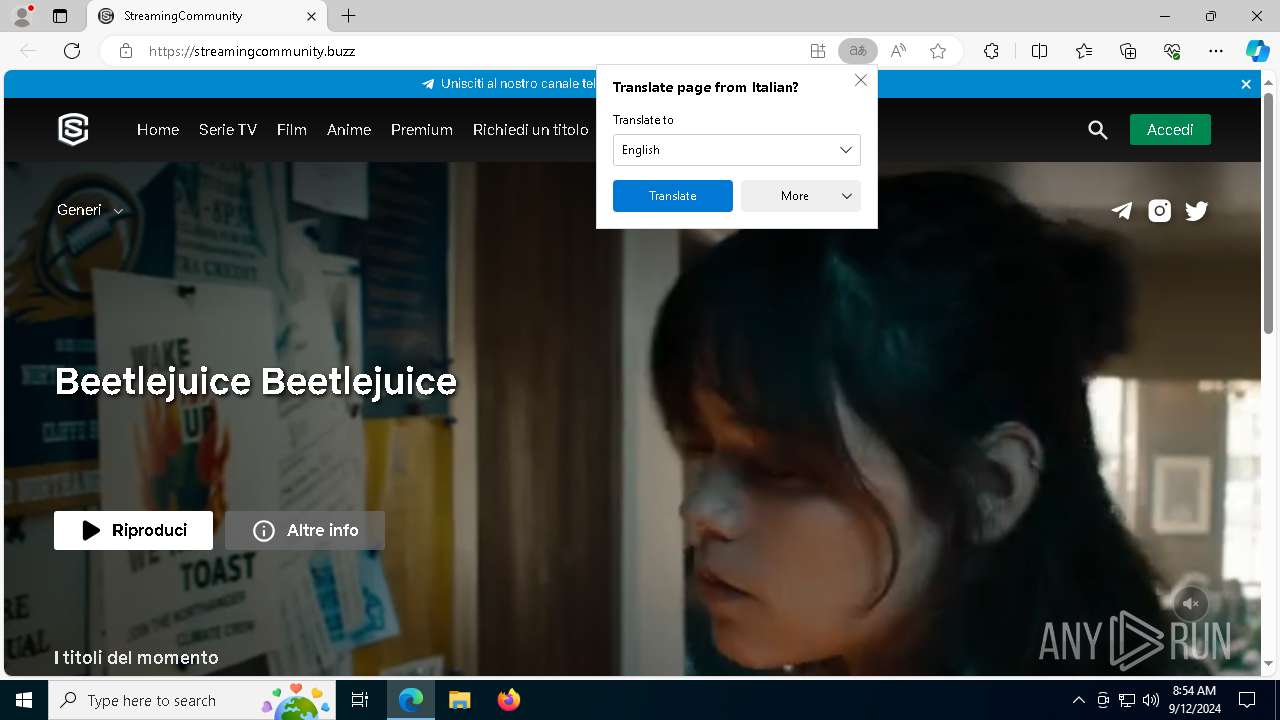
Task: Click the address bar URL field
Action: (470, 51)
